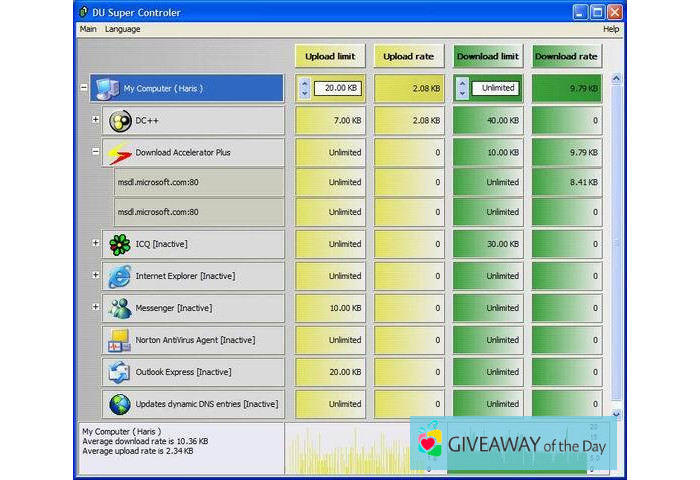The image size is (700, 480).
Task: Open the Language menu
Action: coord(123,29)
